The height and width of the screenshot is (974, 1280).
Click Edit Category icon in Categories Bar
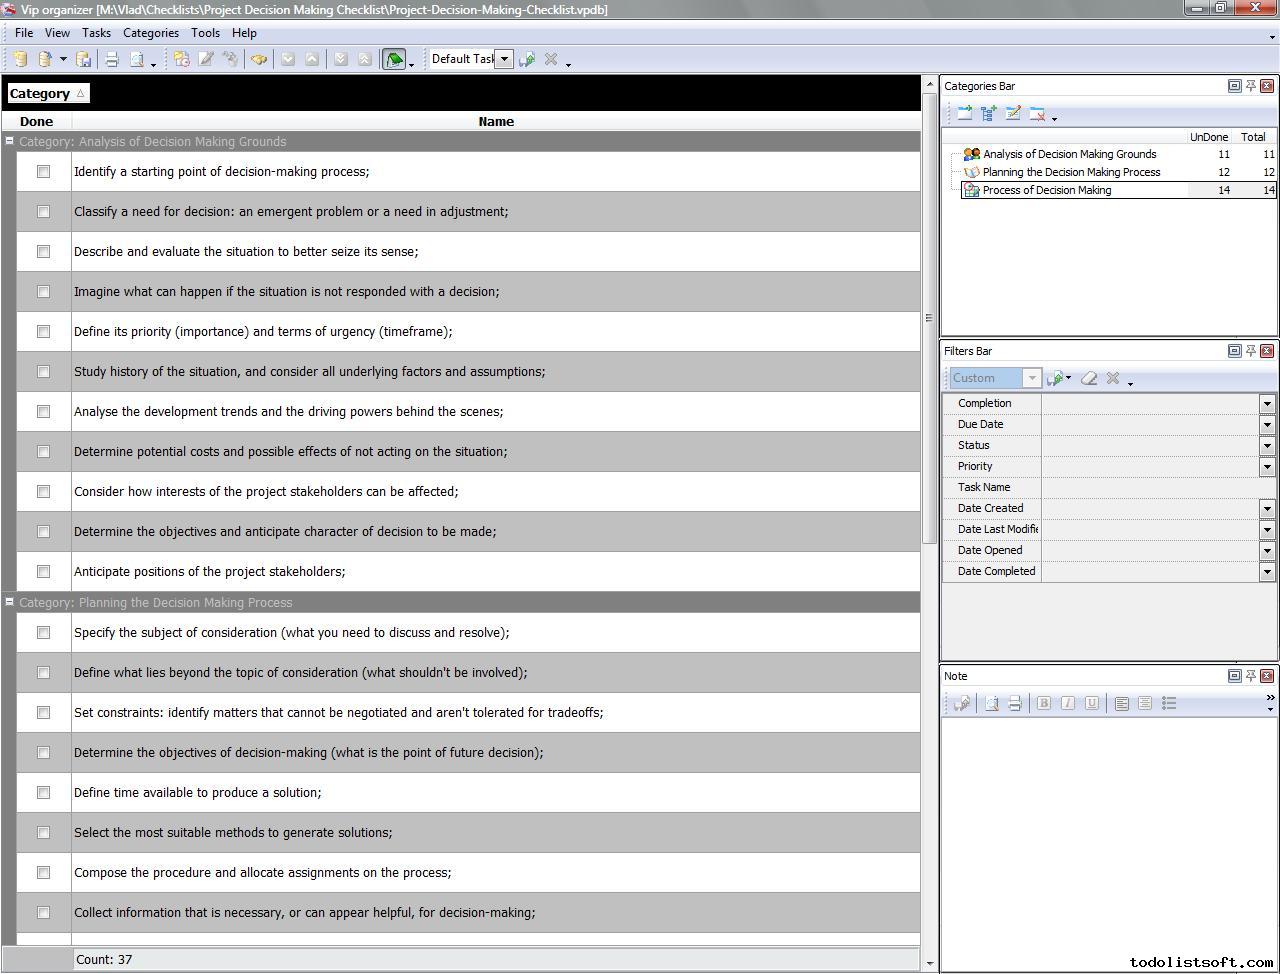1013,114
